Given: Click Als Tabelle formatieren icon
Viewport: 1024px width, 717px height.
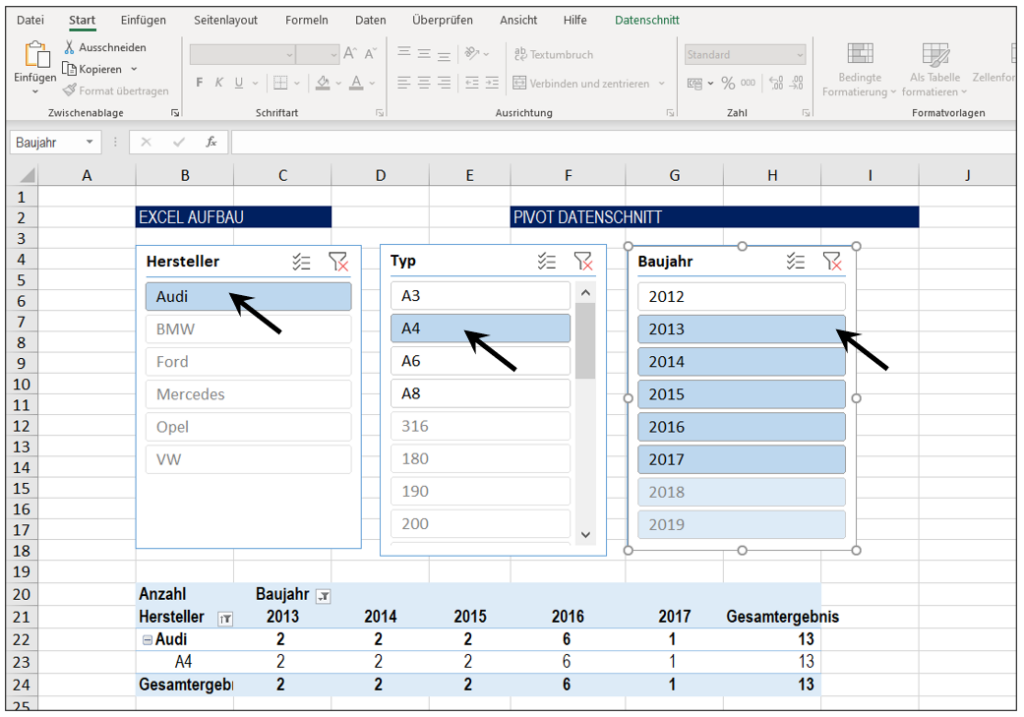Looking at the screenshot, I should coord(935,54).
